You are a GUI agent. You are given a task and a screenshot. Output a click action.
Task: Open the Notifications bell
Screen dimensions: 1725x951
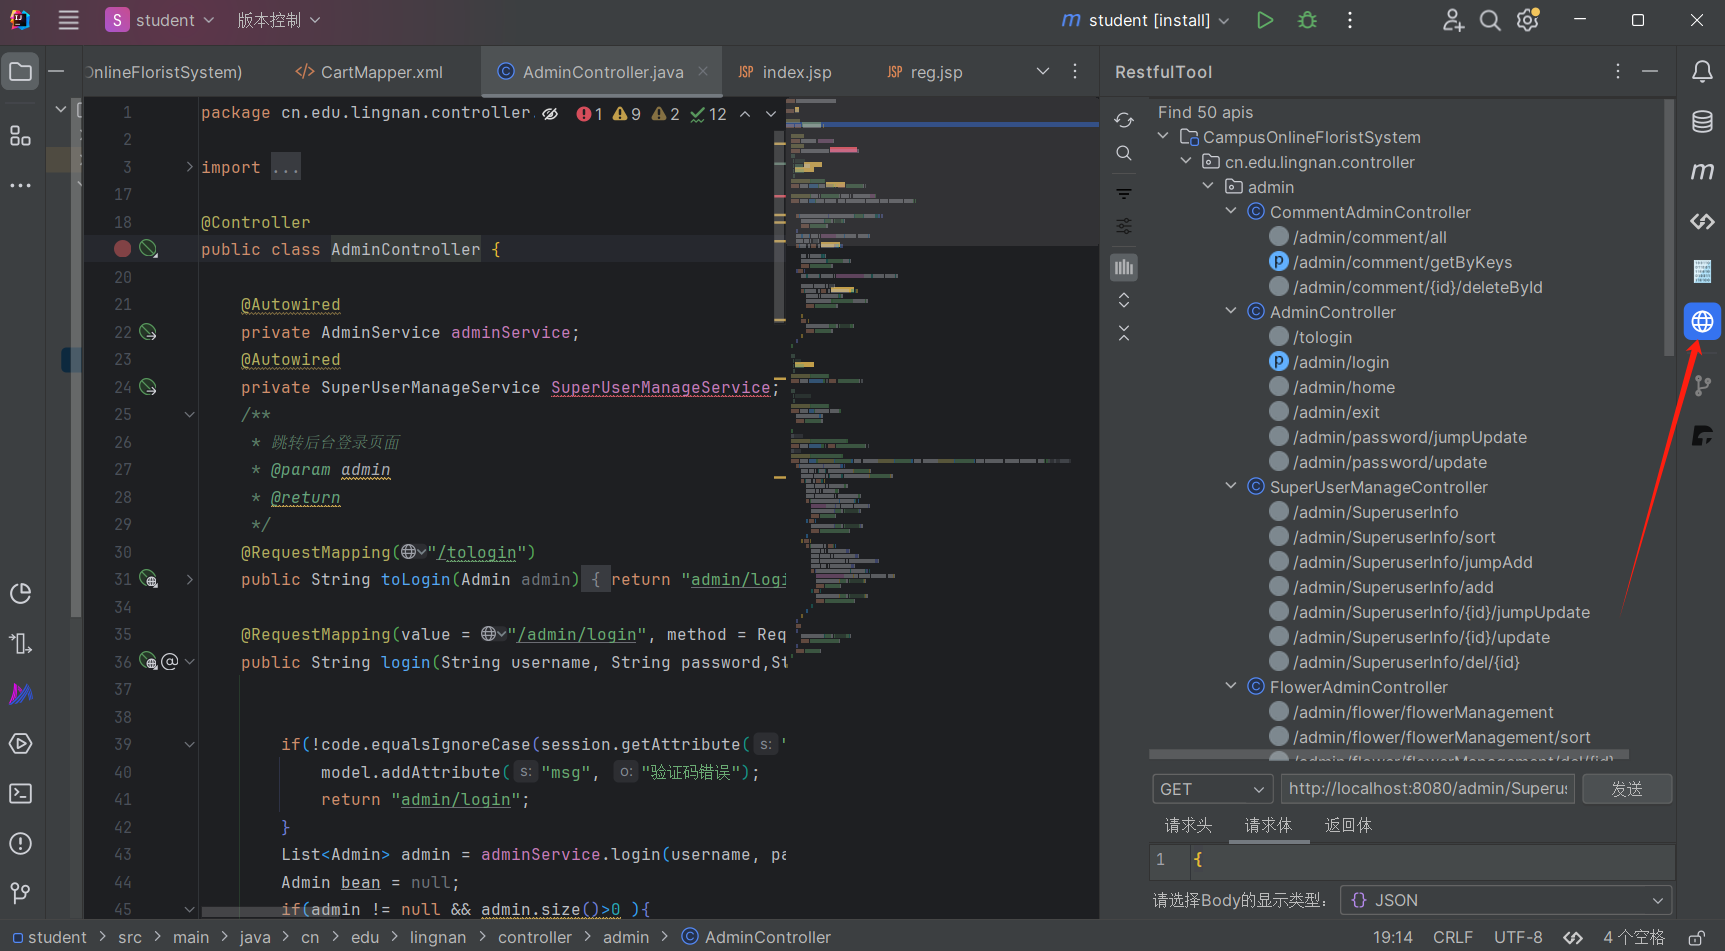(x=1702, y=71)
